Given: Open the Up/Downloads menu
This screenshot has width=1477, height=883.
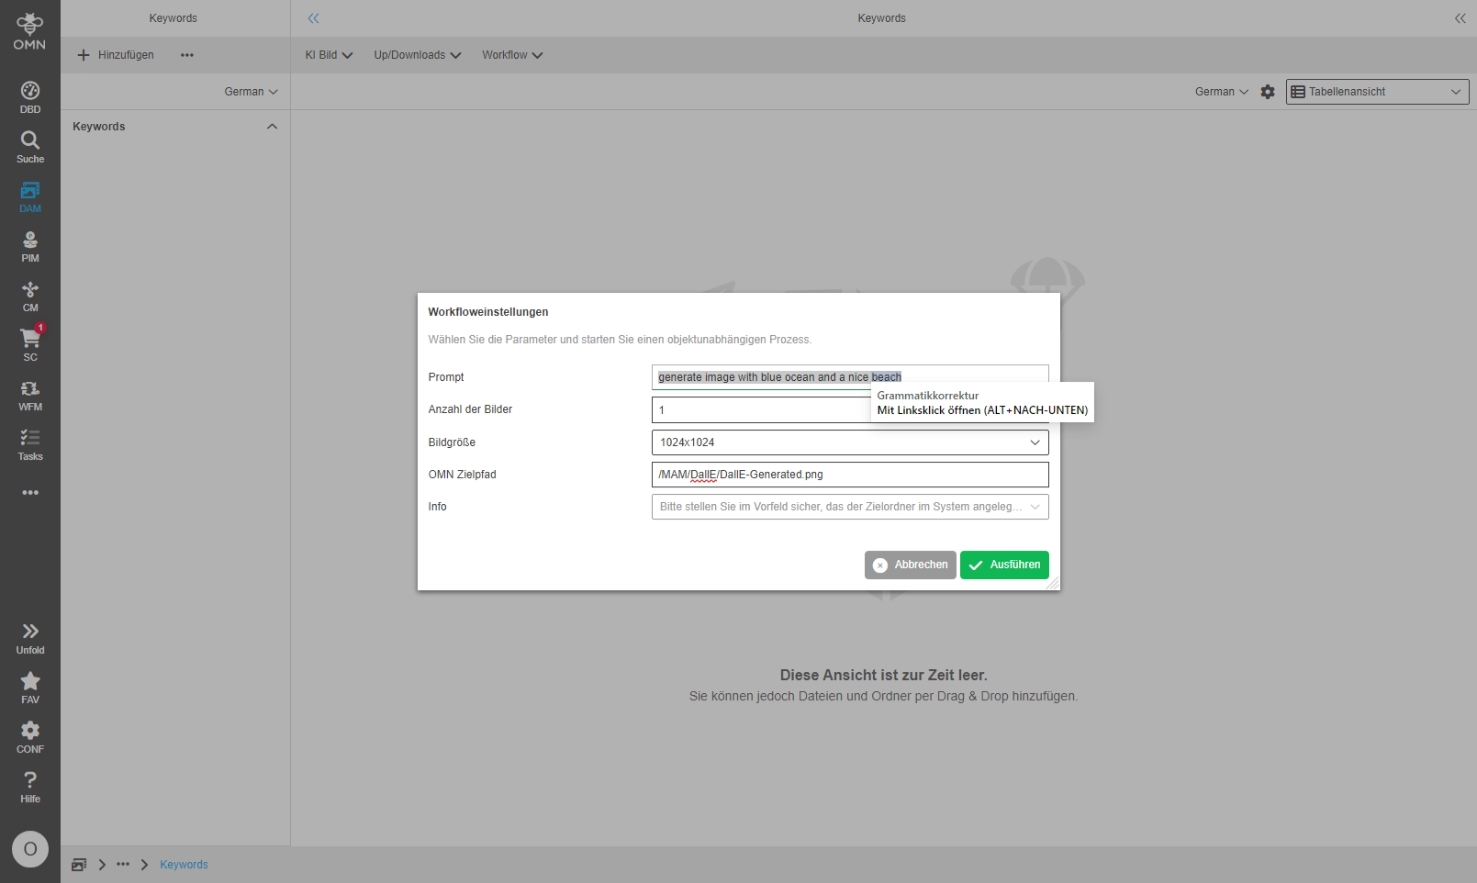Looking at the screenshot, I should coord(417,55).
